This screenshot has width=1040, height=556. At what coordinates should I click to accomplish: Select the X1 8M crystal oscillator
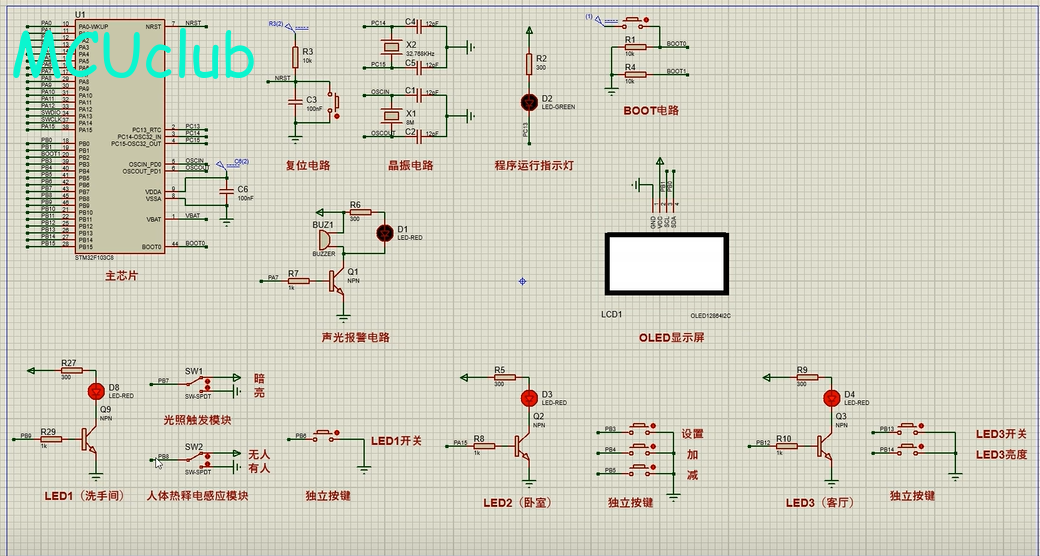tap(393, 115)
